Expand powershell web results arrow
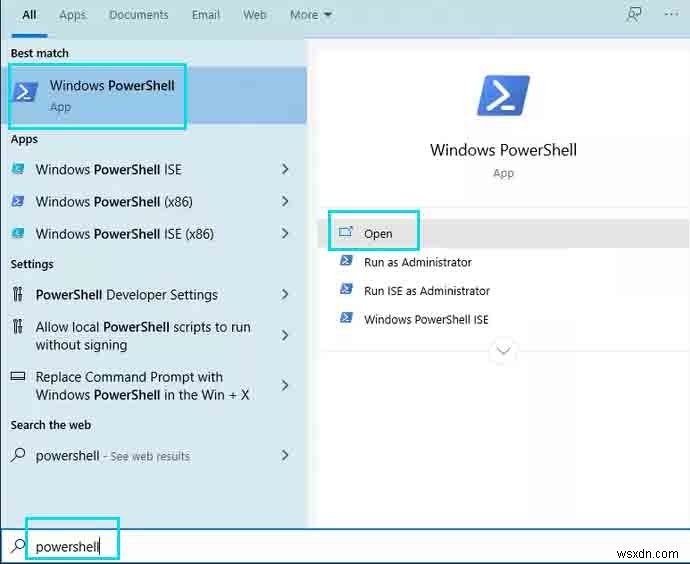The width and height of the screenshot is (690, 564). (285, 455)
